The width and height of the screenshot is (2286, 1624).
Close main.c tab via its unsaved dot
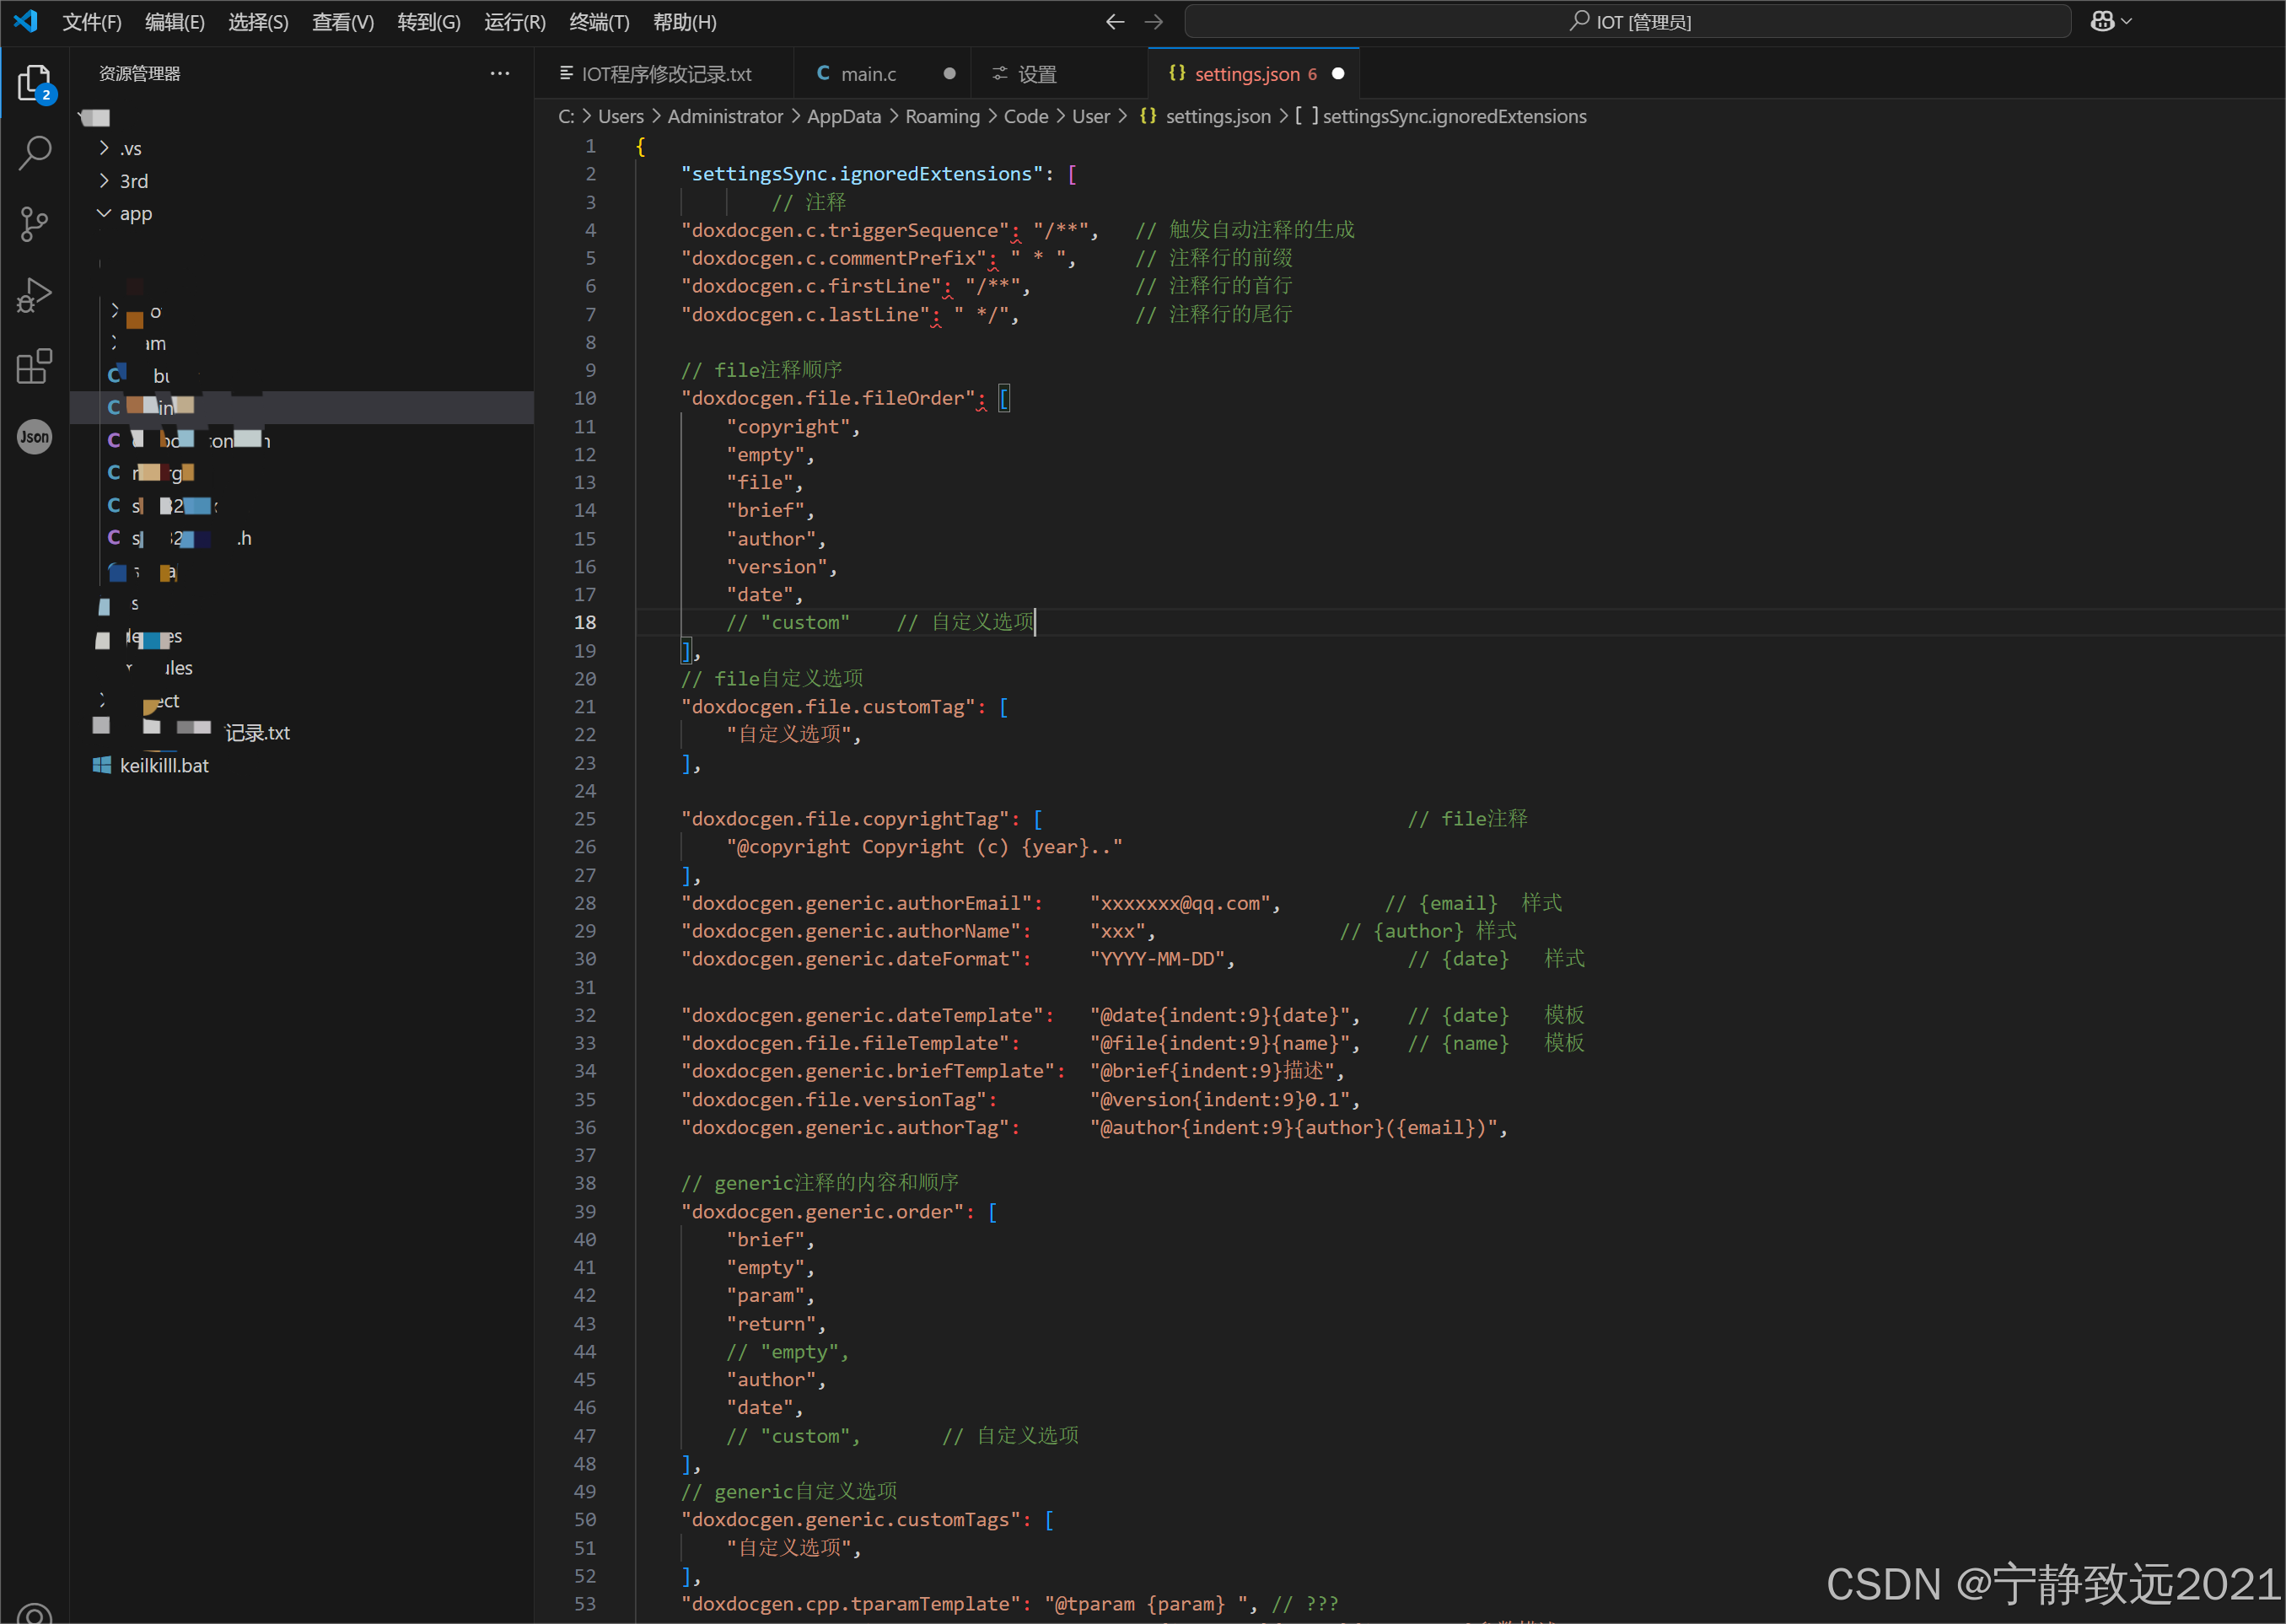pyautogui.click(x=949, y=73)
